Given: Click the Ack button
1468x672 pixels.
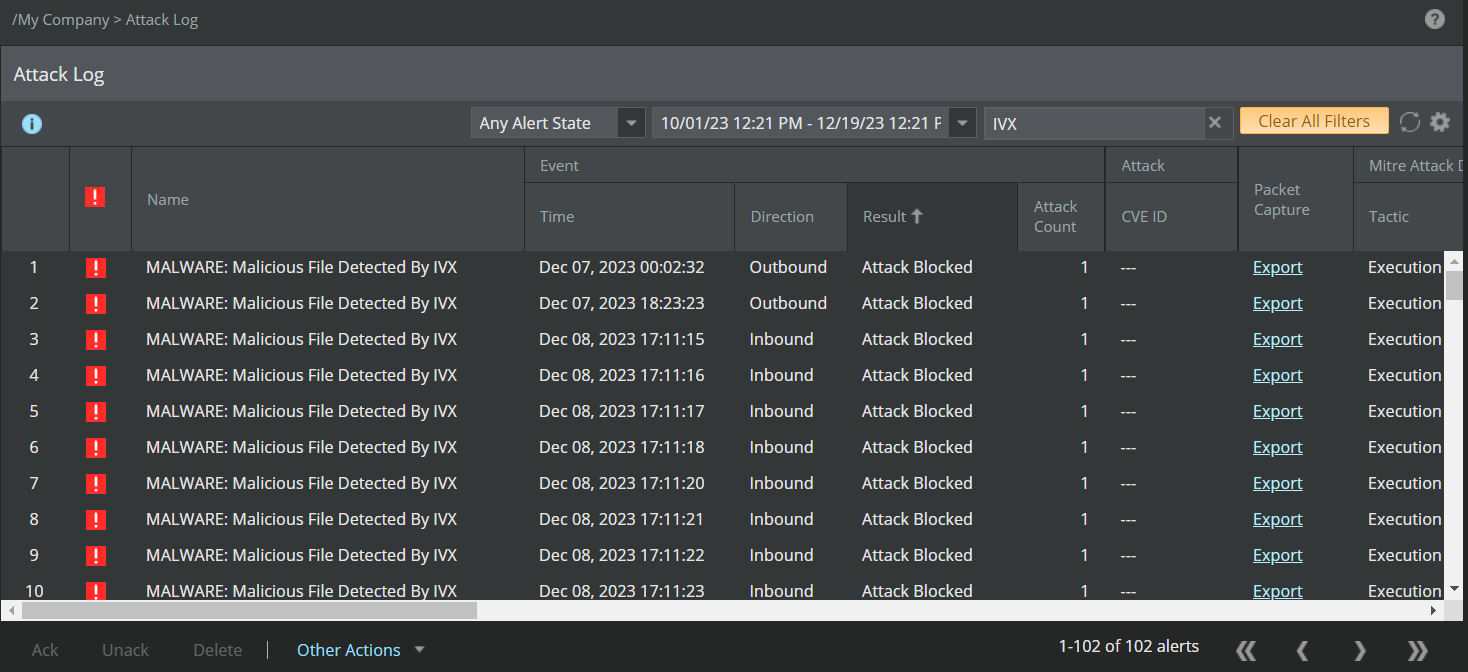Looking at the screenshot, I should 45,650.
